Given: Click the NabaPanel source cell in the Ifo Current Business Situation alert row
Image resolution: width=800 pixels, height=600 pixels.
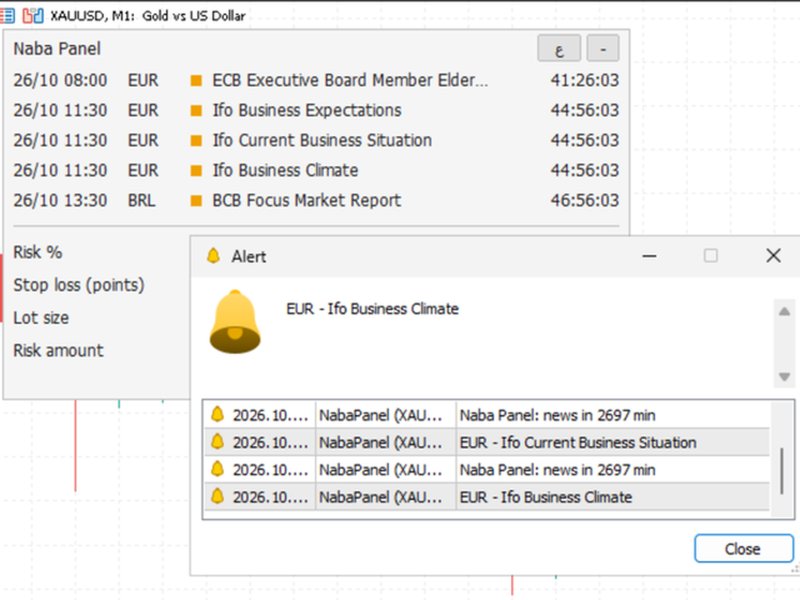Looking at the screenshot, I should [385, 442].
